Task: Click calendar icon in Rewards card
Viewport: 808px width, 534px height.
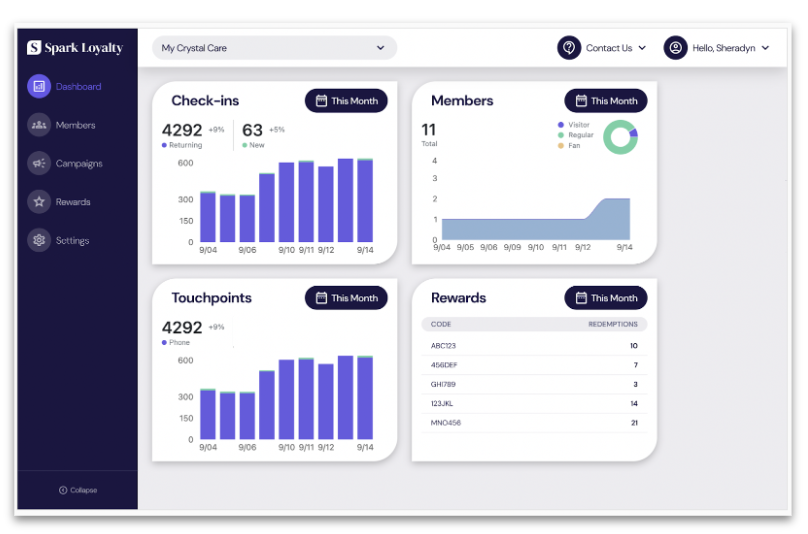Action: [x=581, y=298]
